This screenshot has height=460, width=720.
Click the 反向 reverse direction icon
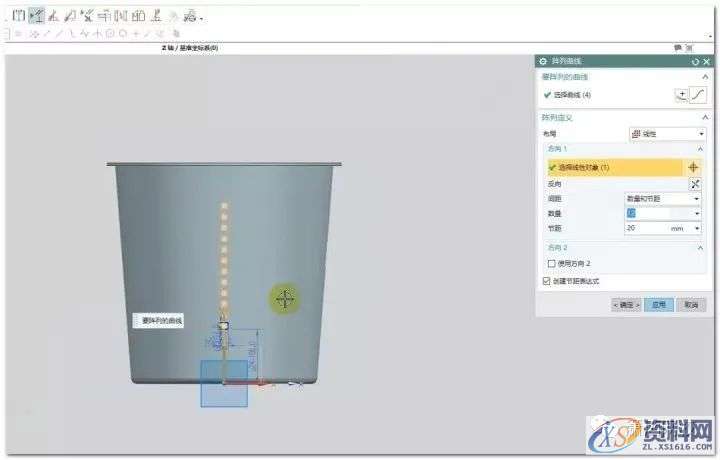click(695, 183)
